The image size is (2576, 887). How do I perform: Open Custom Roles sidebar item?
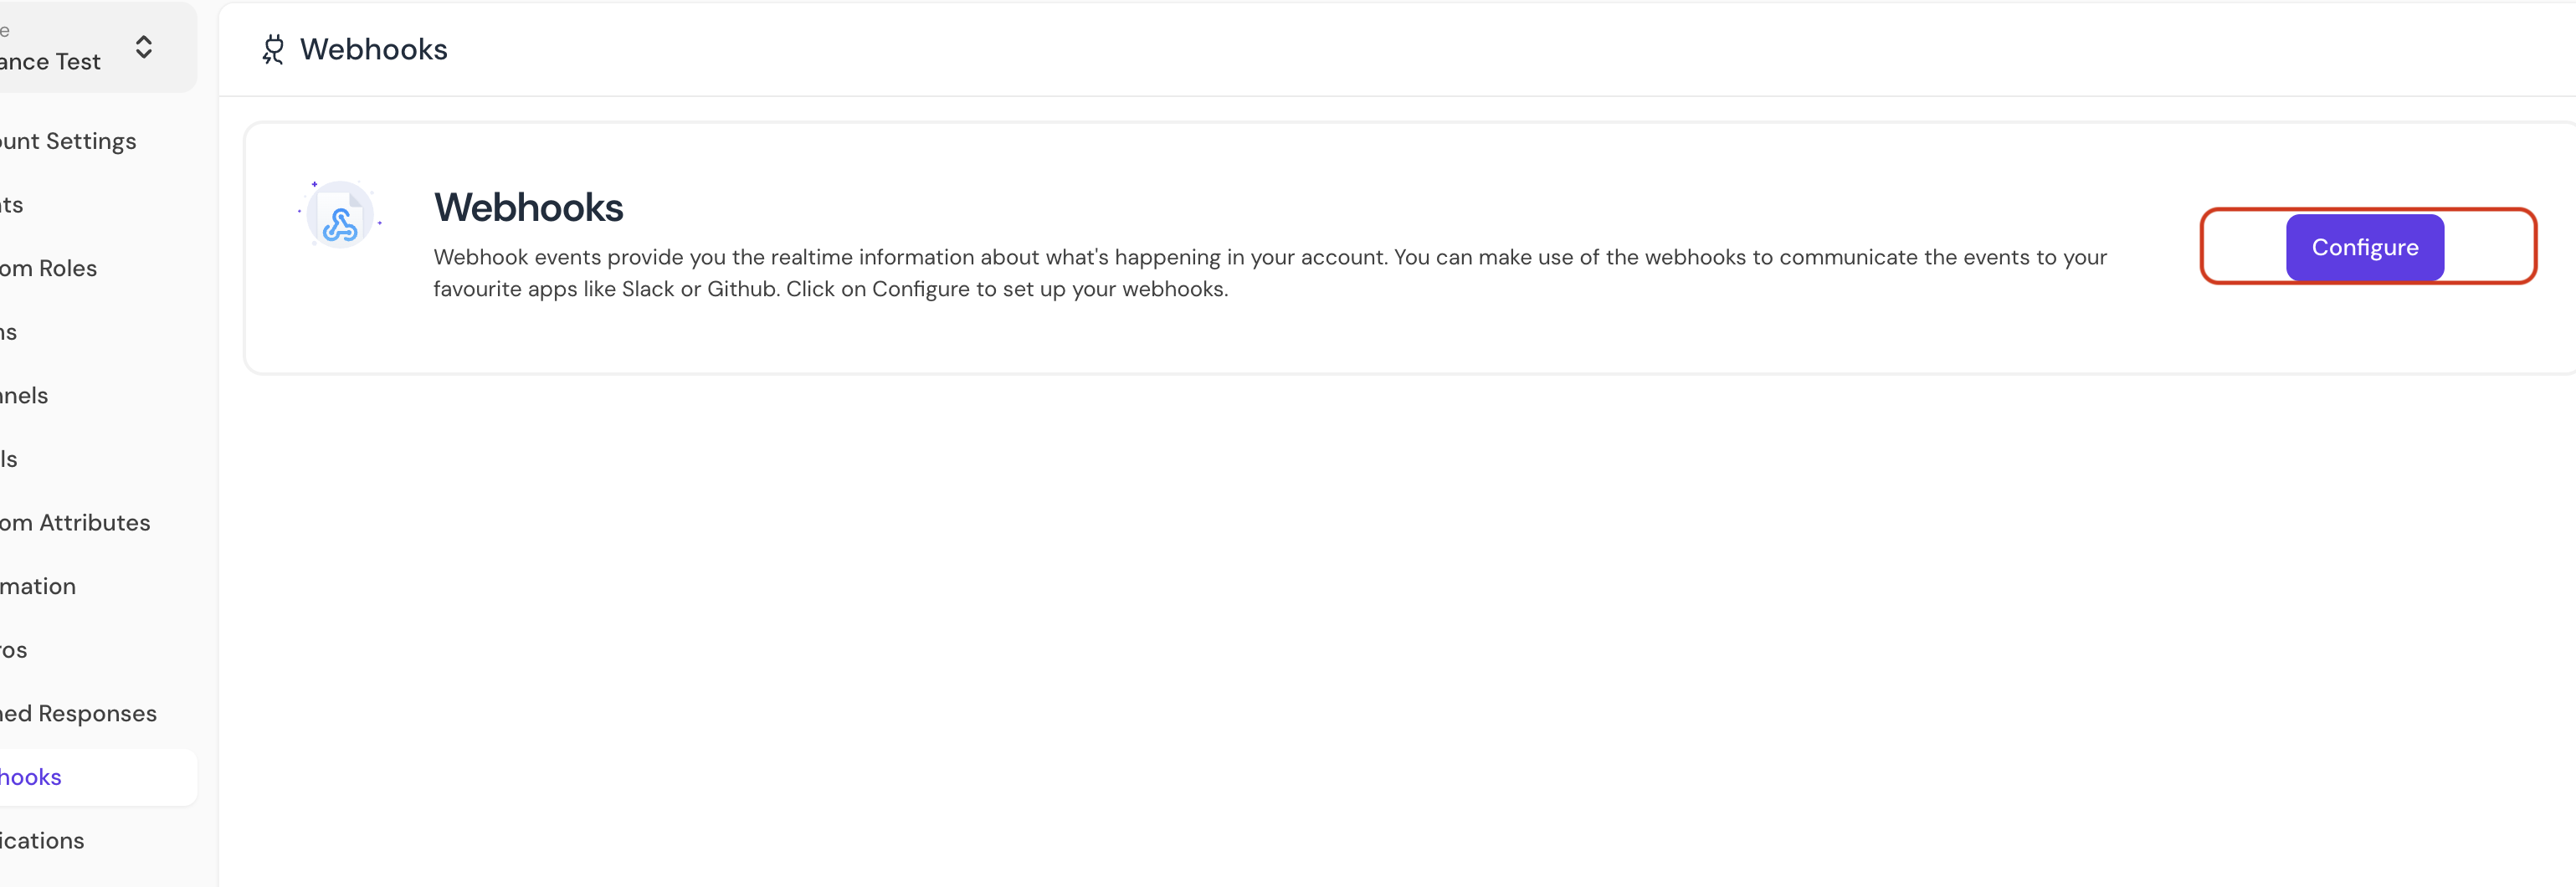tap(48, 268)
